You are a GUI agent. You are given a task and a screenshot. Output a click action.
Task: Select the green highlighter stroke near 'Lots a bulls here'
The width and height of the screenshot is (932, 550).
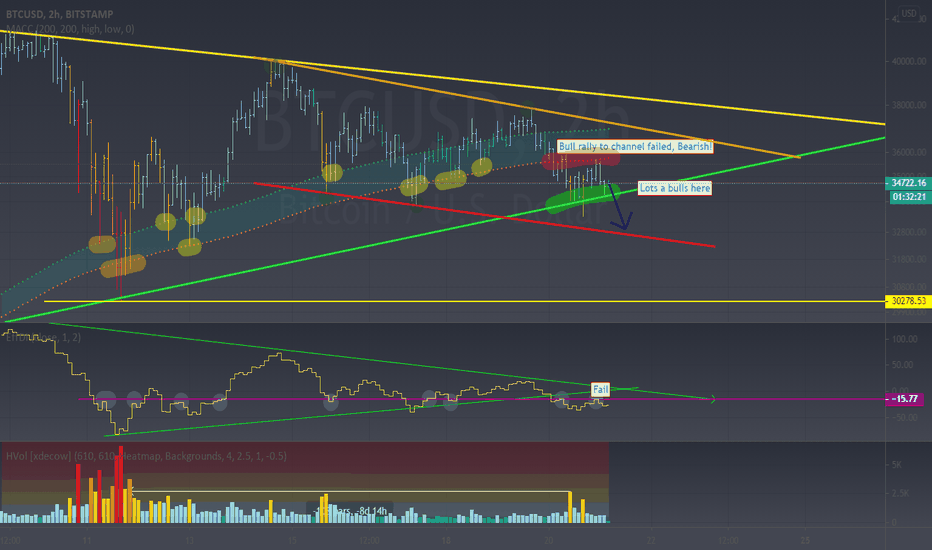click(x=583, y=199)
